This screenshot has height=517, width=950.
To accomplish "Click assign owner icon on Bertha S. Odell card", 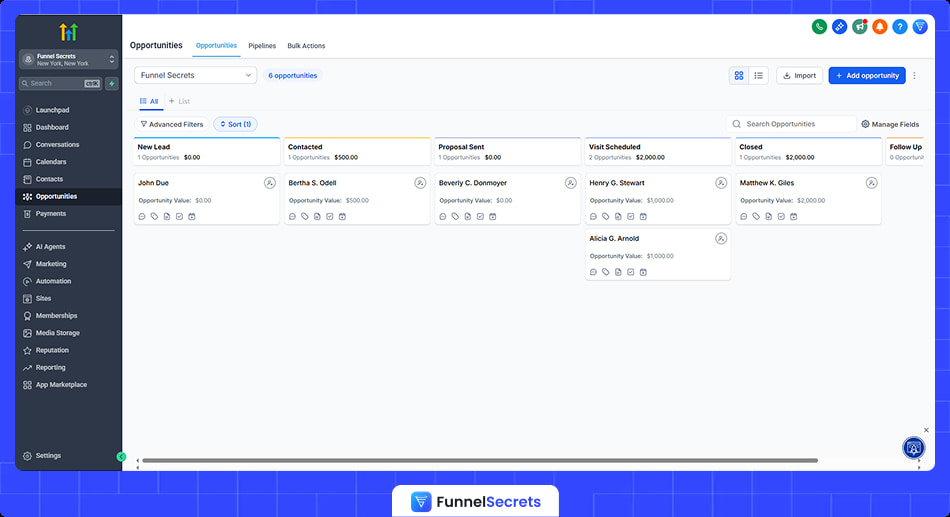I will (420, 183).
